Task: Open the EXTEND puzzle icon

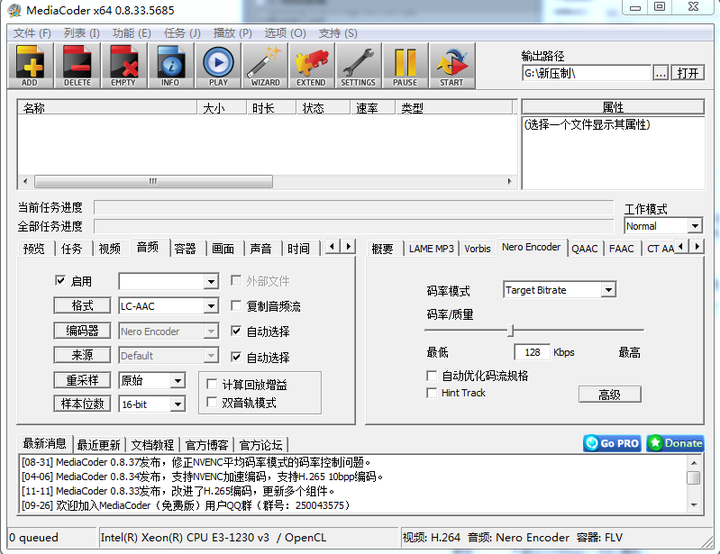Action: (312, 65)
